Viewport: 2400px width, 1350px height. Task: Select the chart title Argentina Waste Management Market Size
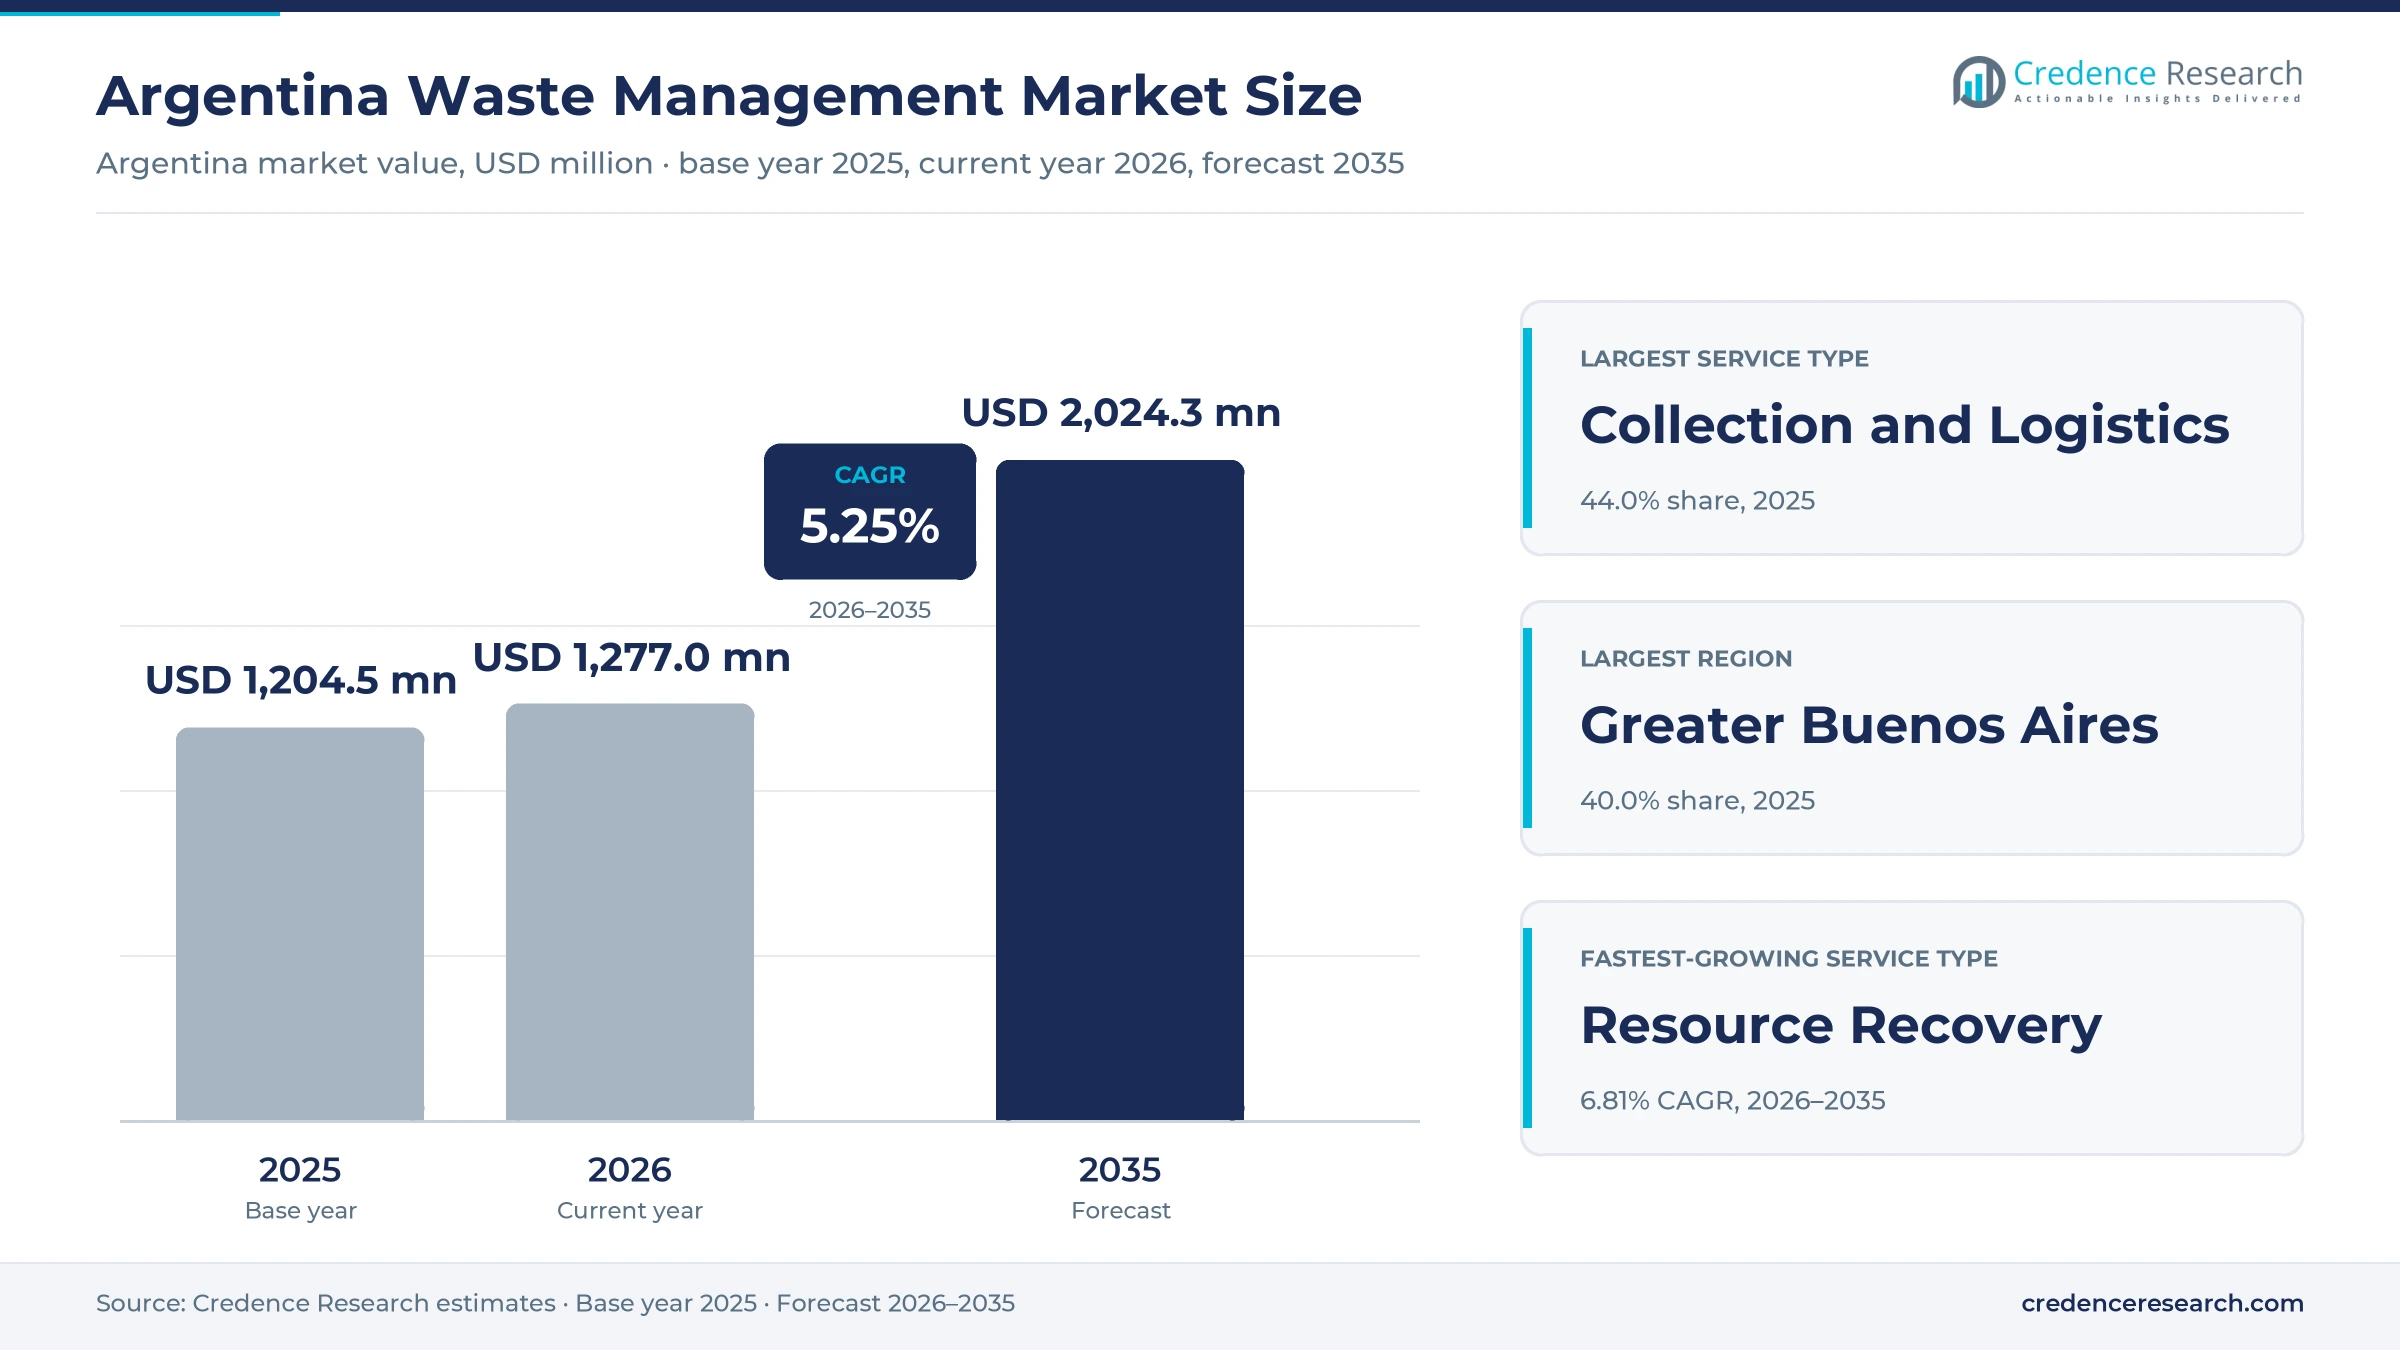[x=729, y=96]
